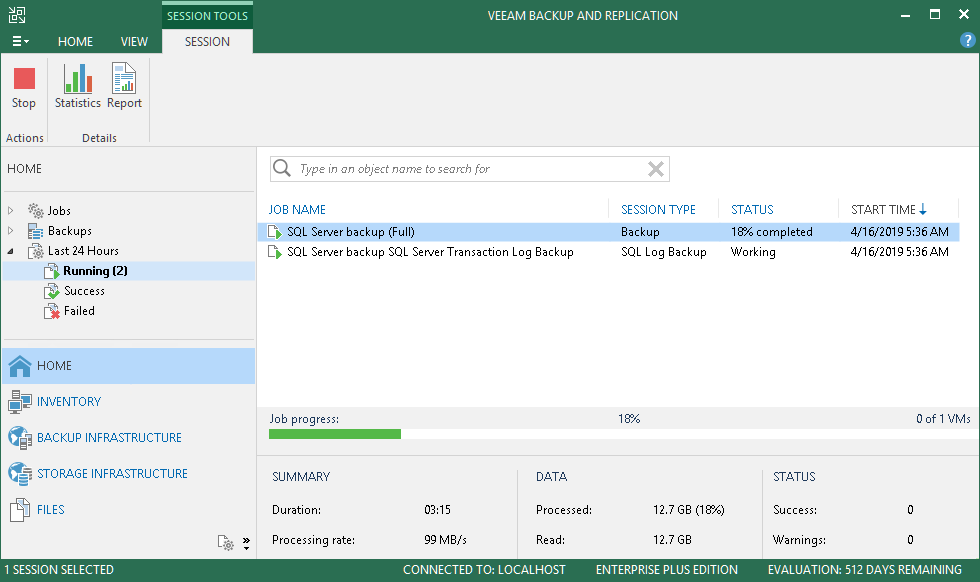Select SQL Server Transaction Log Backup row
Screen dimensions: 980x582
[608, 252]
